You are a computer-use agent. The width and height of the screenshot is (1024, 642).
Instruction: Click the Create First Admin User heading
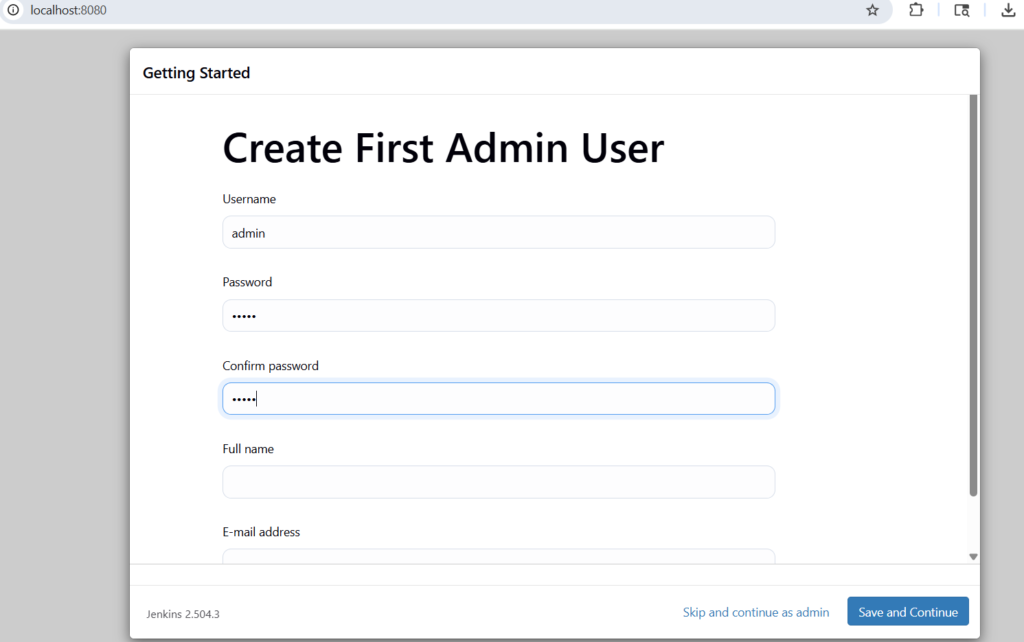point(443,147)
